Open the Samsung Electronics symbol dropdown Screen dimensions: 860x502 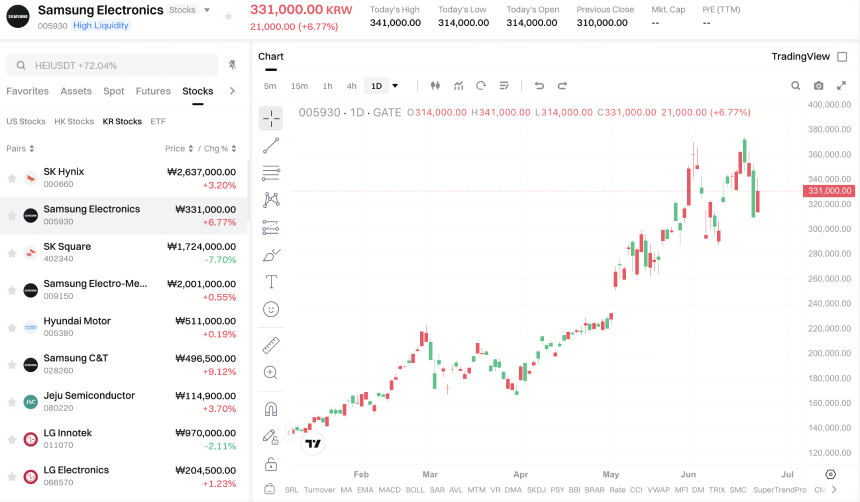pyautogui.click(x=207, y=10)
